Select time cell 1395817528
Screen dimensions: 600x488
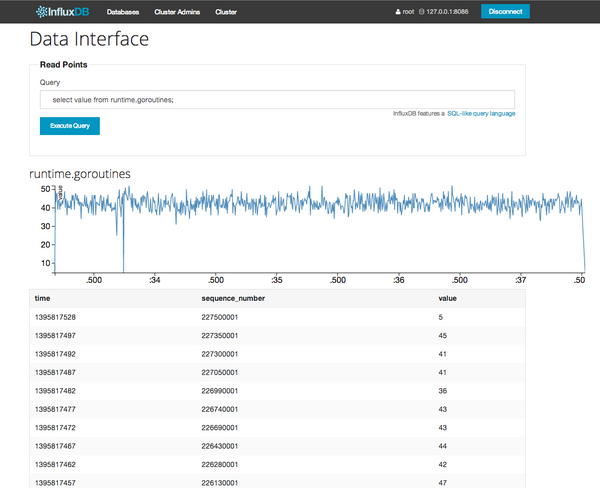point(55,317)
